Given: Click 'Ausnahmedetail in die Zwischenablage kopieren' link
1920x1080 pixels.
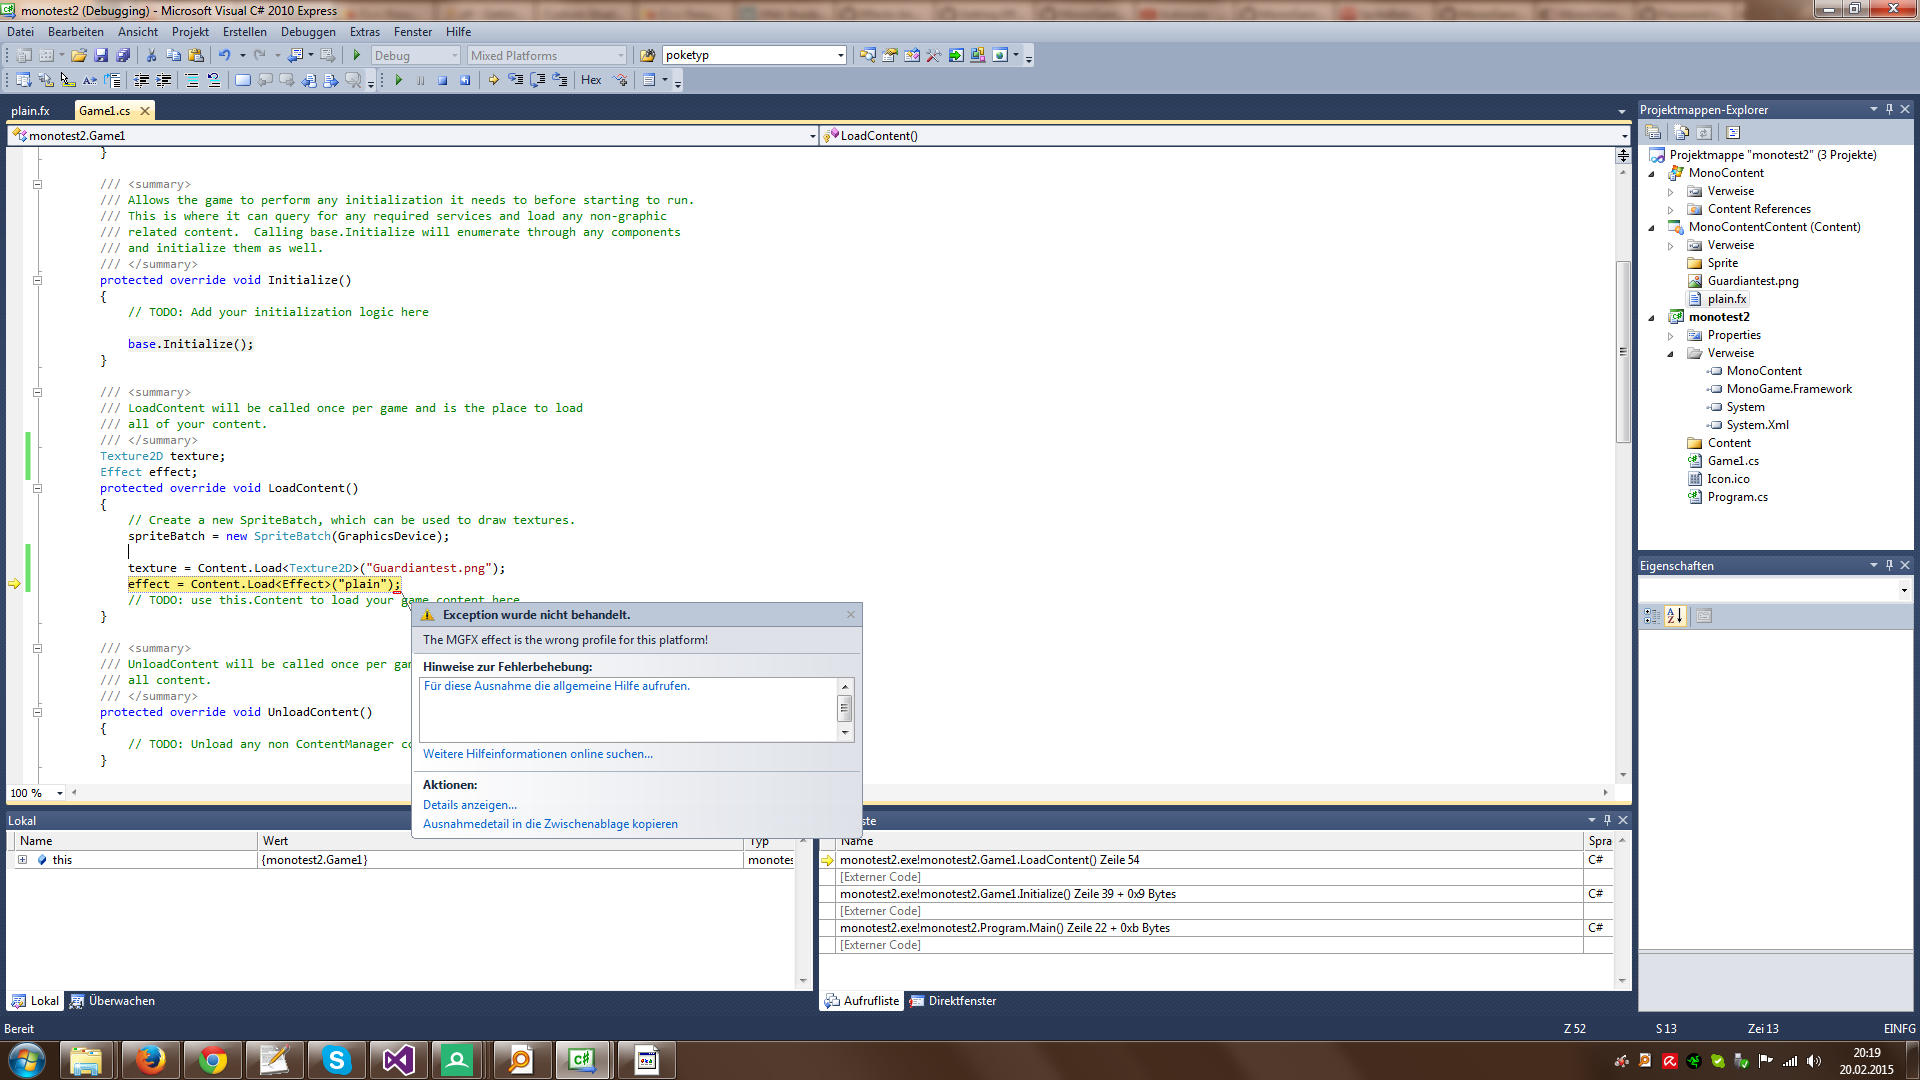Looking at the screenshot, I should click(550, 824).
